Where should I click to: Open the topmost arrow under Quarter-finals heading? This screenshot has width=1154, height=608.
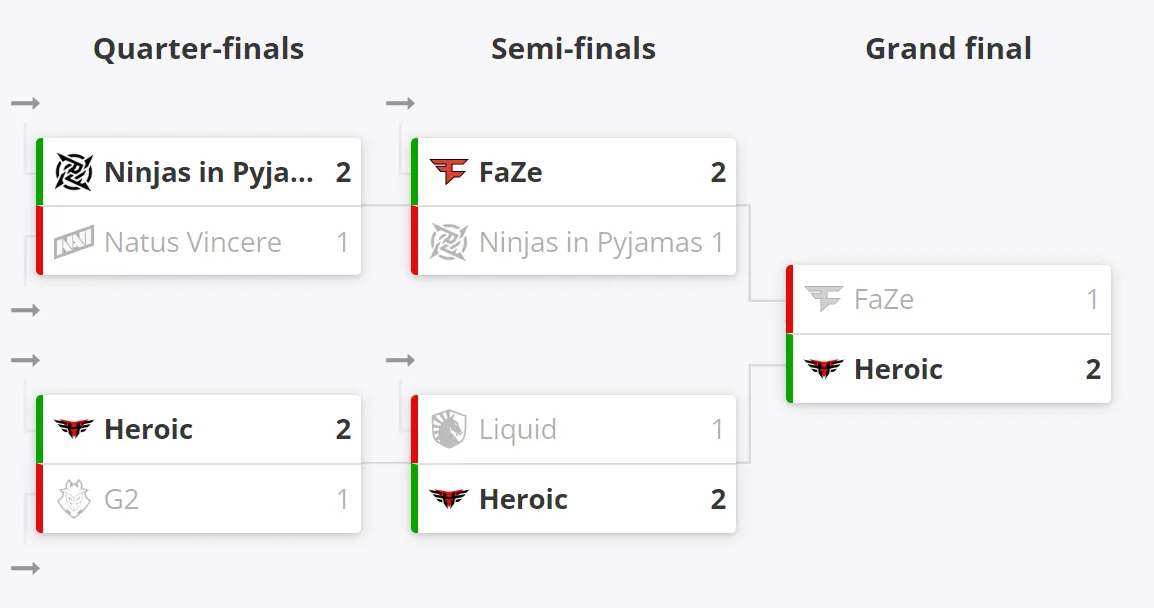(25, 103)
